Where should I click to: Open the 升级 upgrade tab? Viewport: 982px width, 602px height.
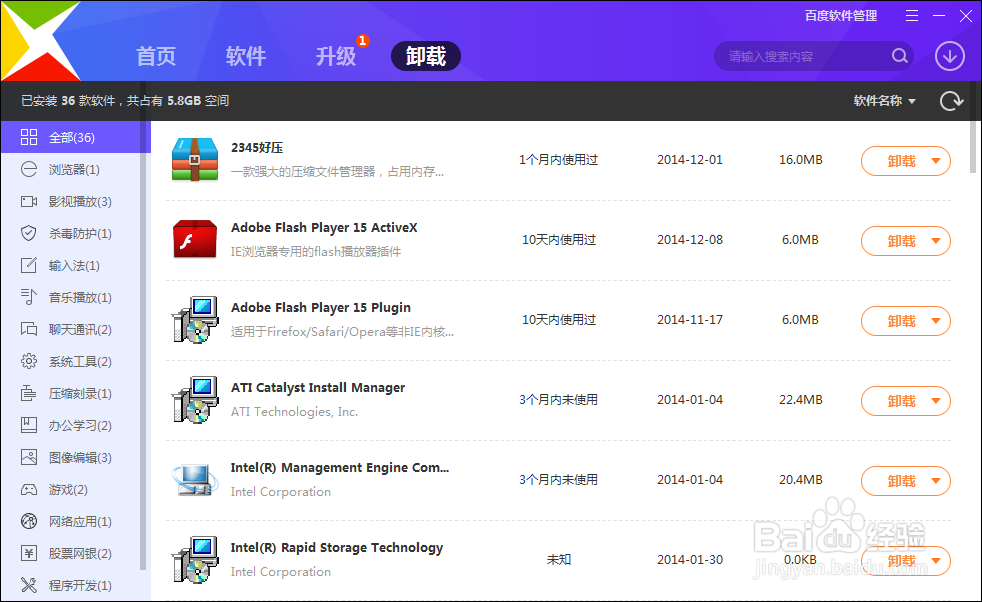pyautogui.click(x=336, y=56)
